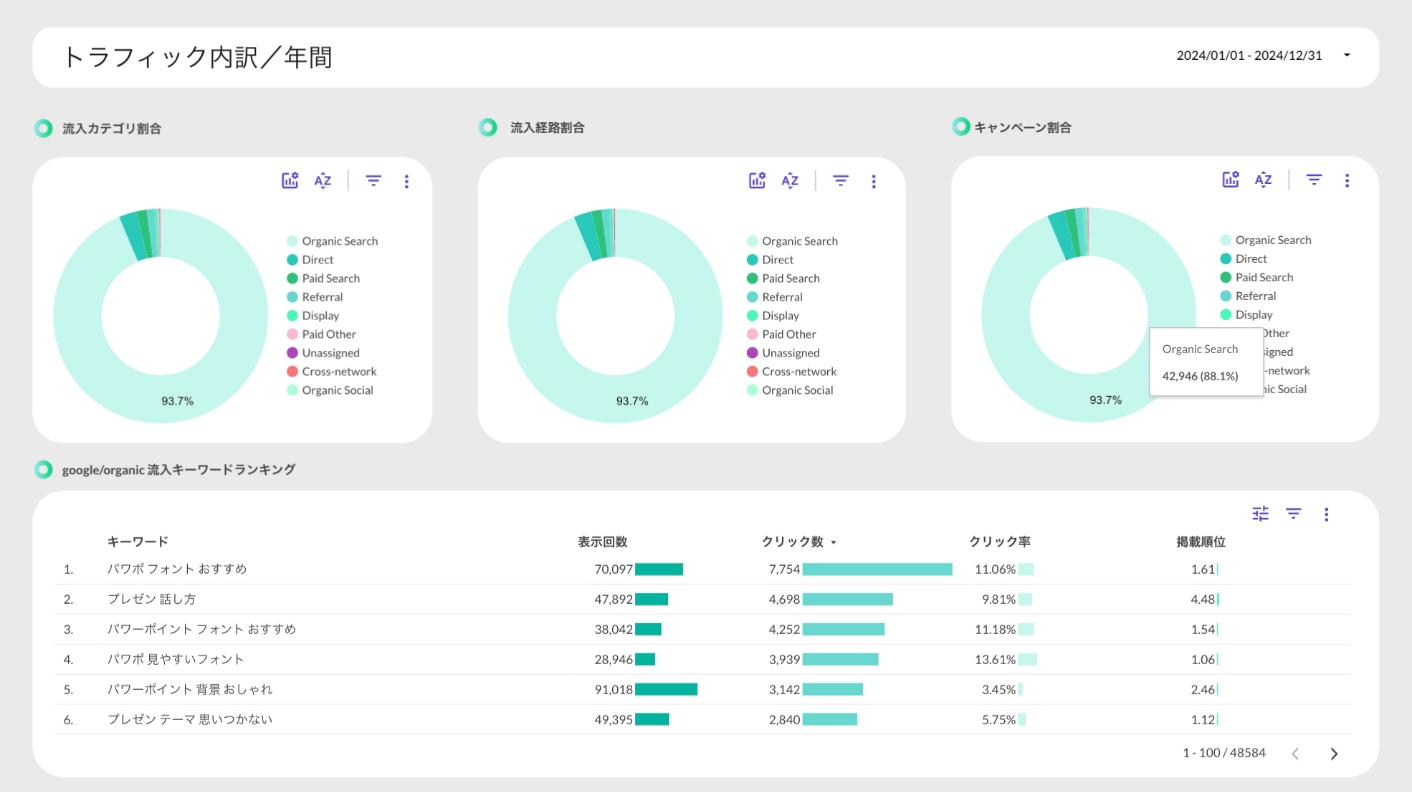Sort table by 表示回数 column header
The width and height of the screenshot is (1412, 792).
pyautogui.click(x=602, y=542)
